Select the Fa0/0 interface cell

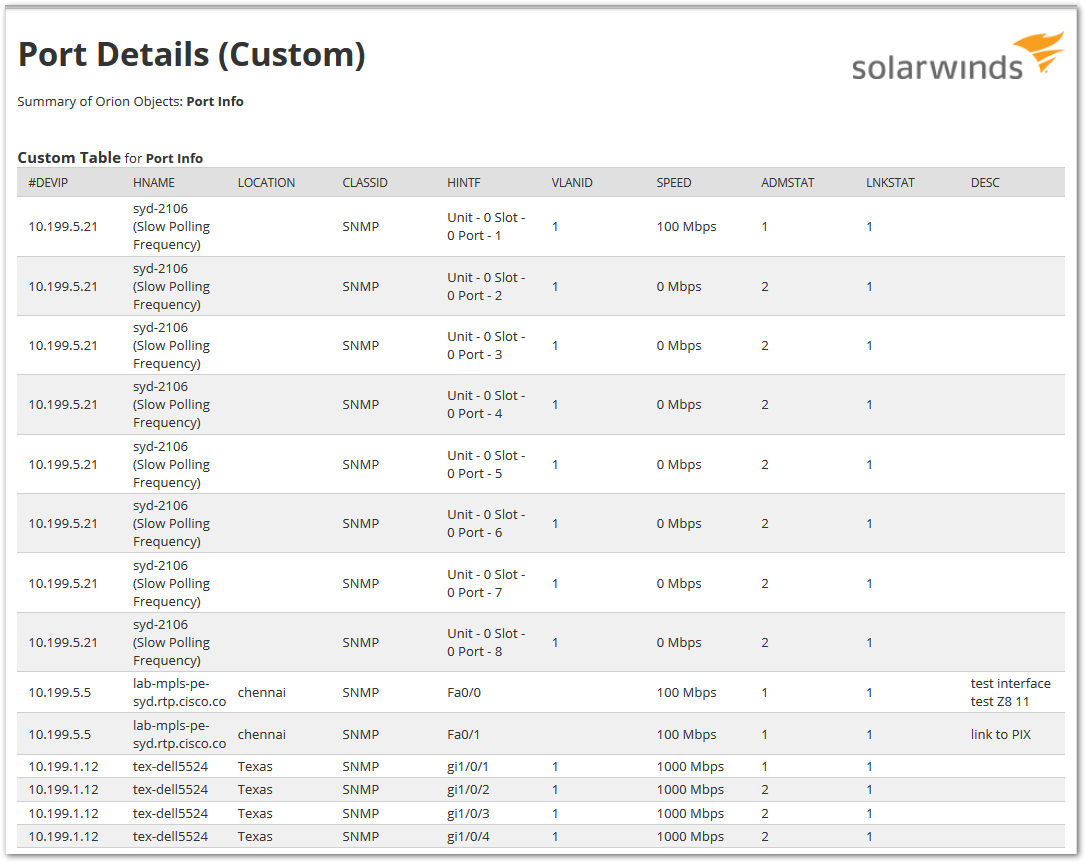[464, 692]
